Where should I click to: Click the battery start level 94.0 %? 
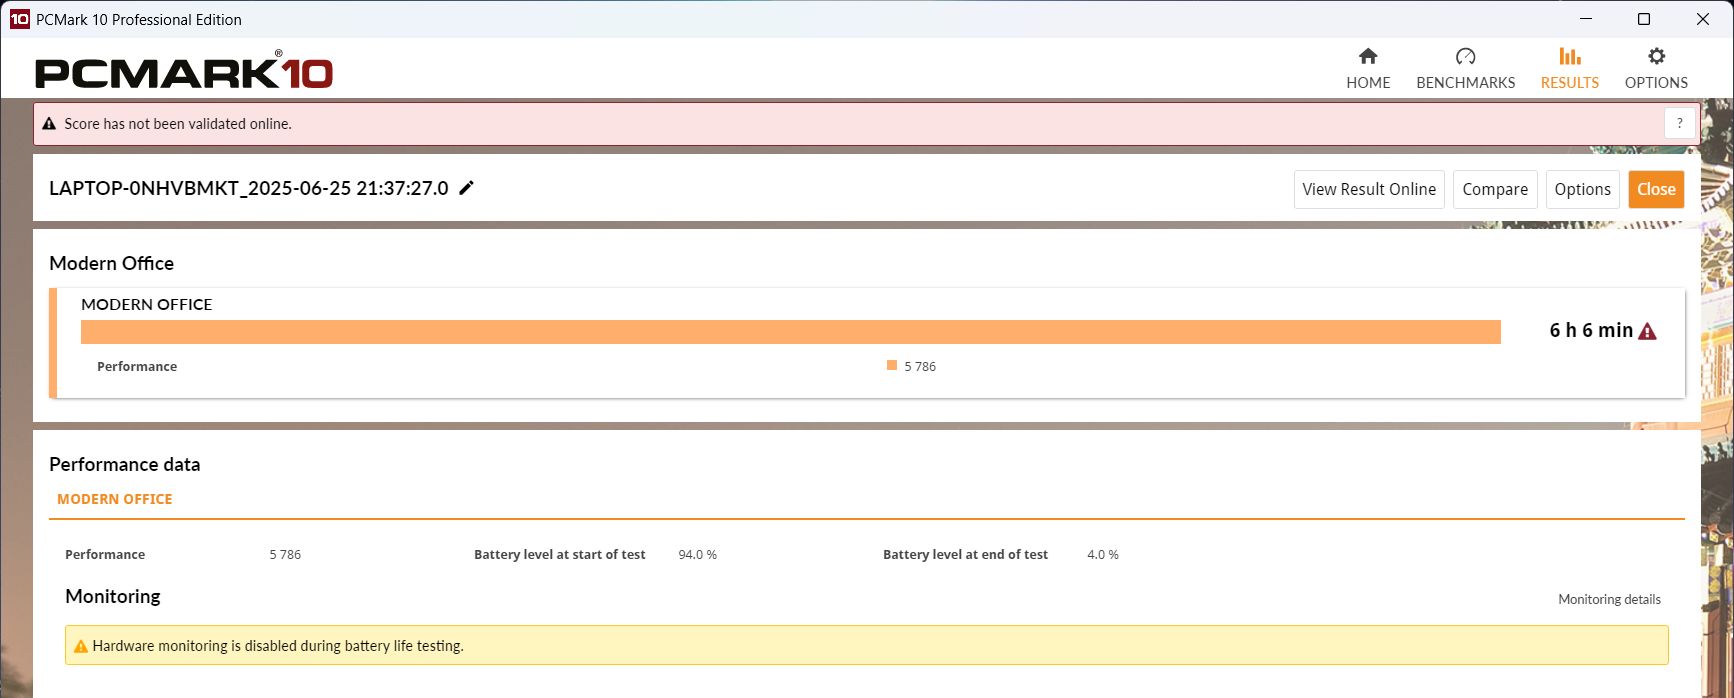(x=697, y=554)
